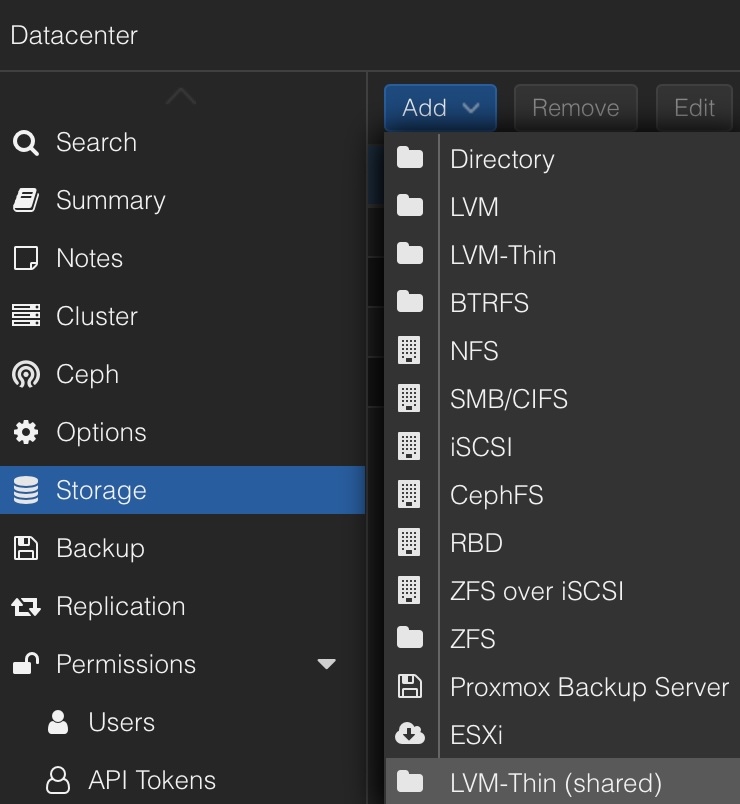Select the ZFS menu item
The image size is (740, 804).
coord(563,638)
